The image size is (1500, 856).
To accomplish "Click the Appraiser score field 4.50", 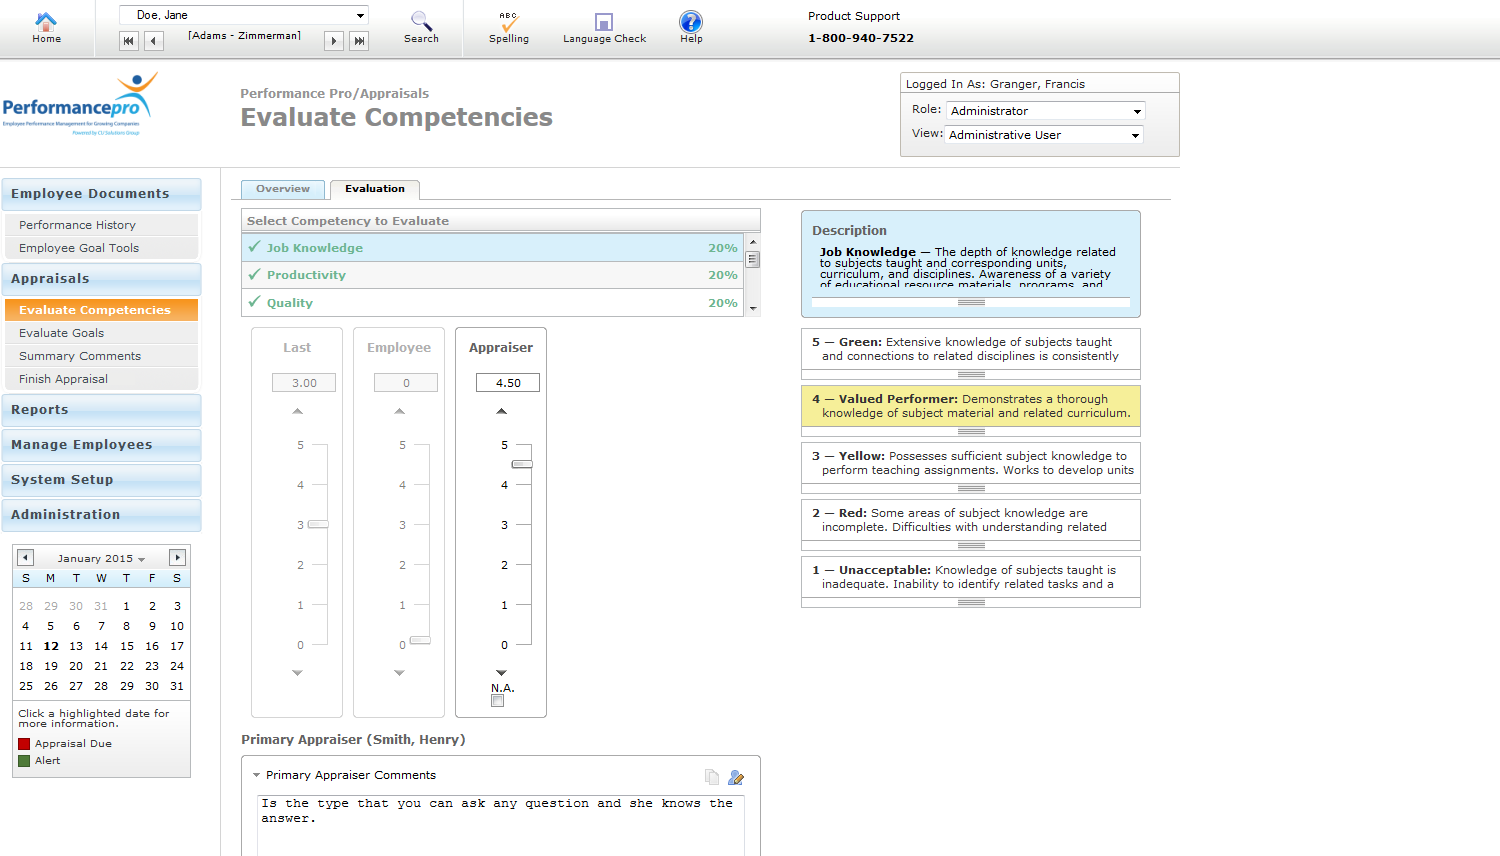I will (508, 383).
